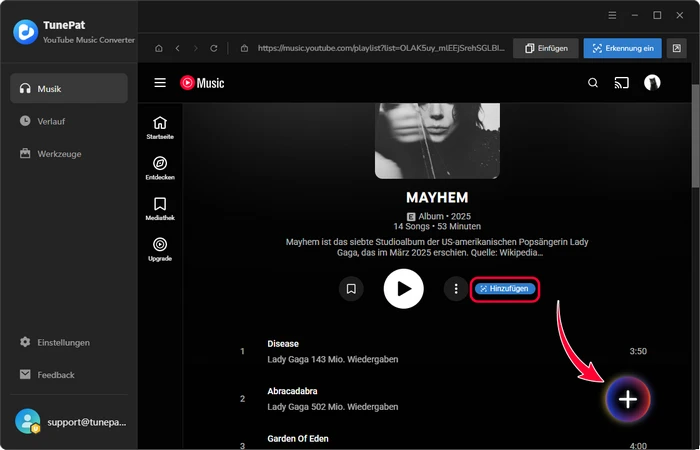Select the song Abracadabra
Screen dimensions: 700x450
coord(292,391)
